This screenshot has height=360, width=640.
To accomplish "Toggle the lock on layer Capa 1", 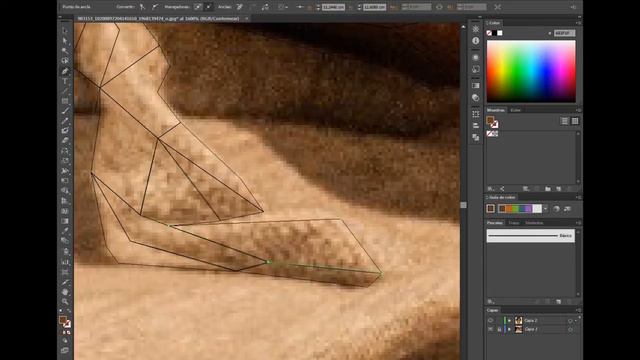I will point(499,329).
